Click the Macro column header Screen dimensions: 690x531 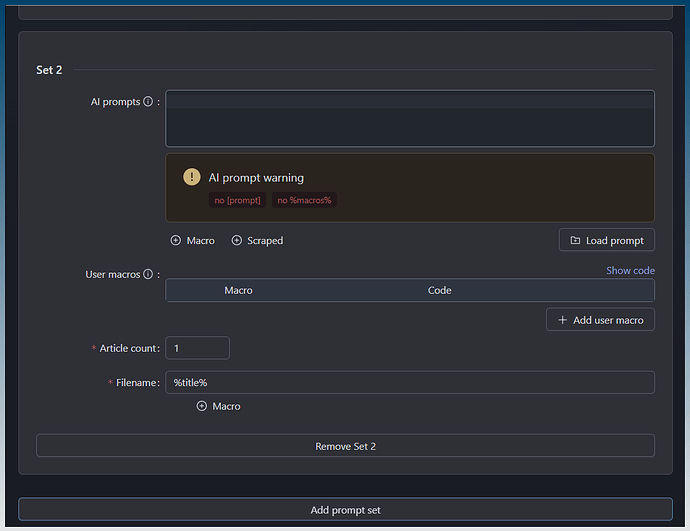click(x=238, y=290)
